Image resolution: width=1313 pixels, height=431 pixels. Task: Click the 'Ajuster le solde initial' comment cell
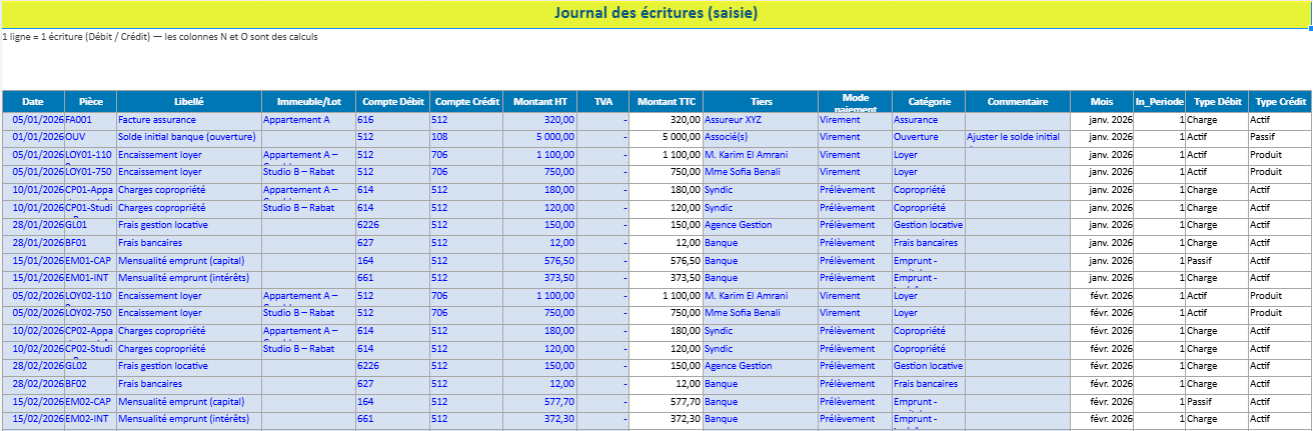[1016, 136]
